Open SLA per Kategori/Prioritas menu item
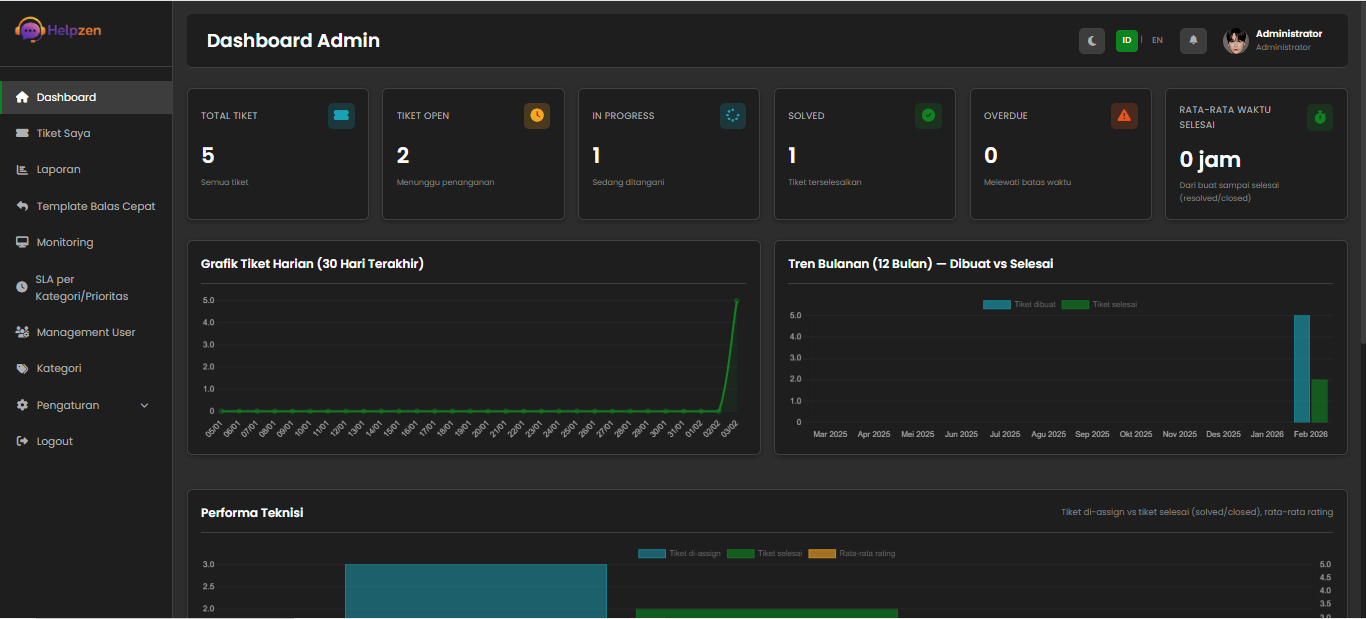Screen dimensions: 1366x619 pyautogui.click(x=22, y=287)
